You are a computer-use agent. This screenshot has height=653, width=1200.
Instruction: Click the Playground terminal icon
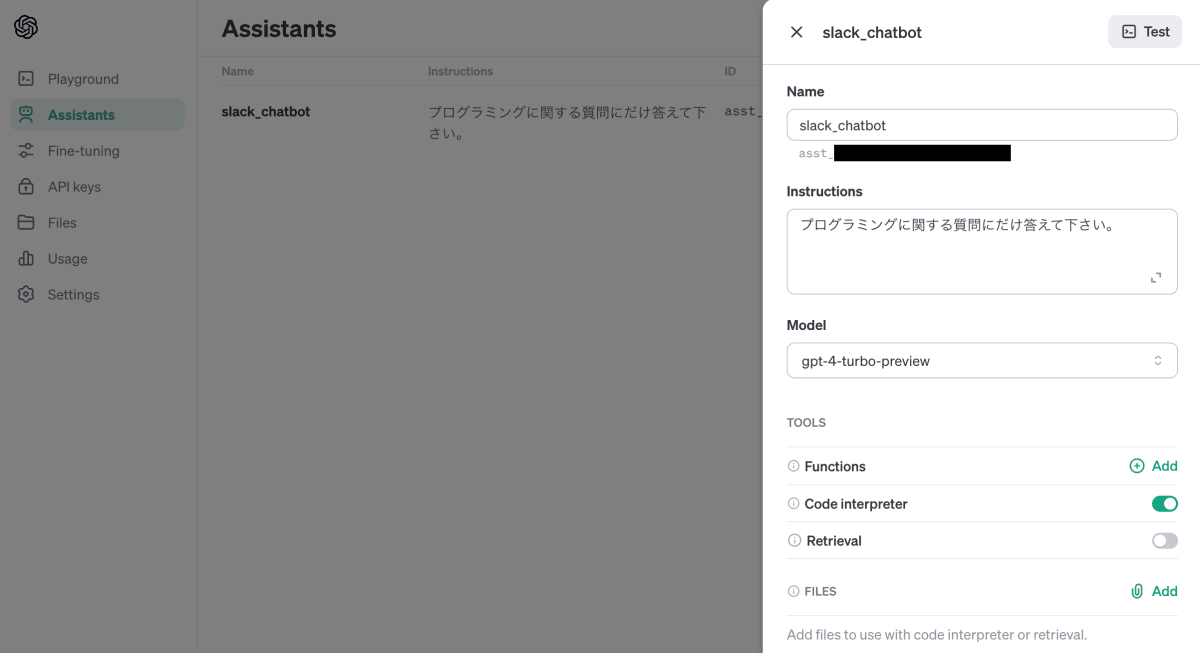27,79
